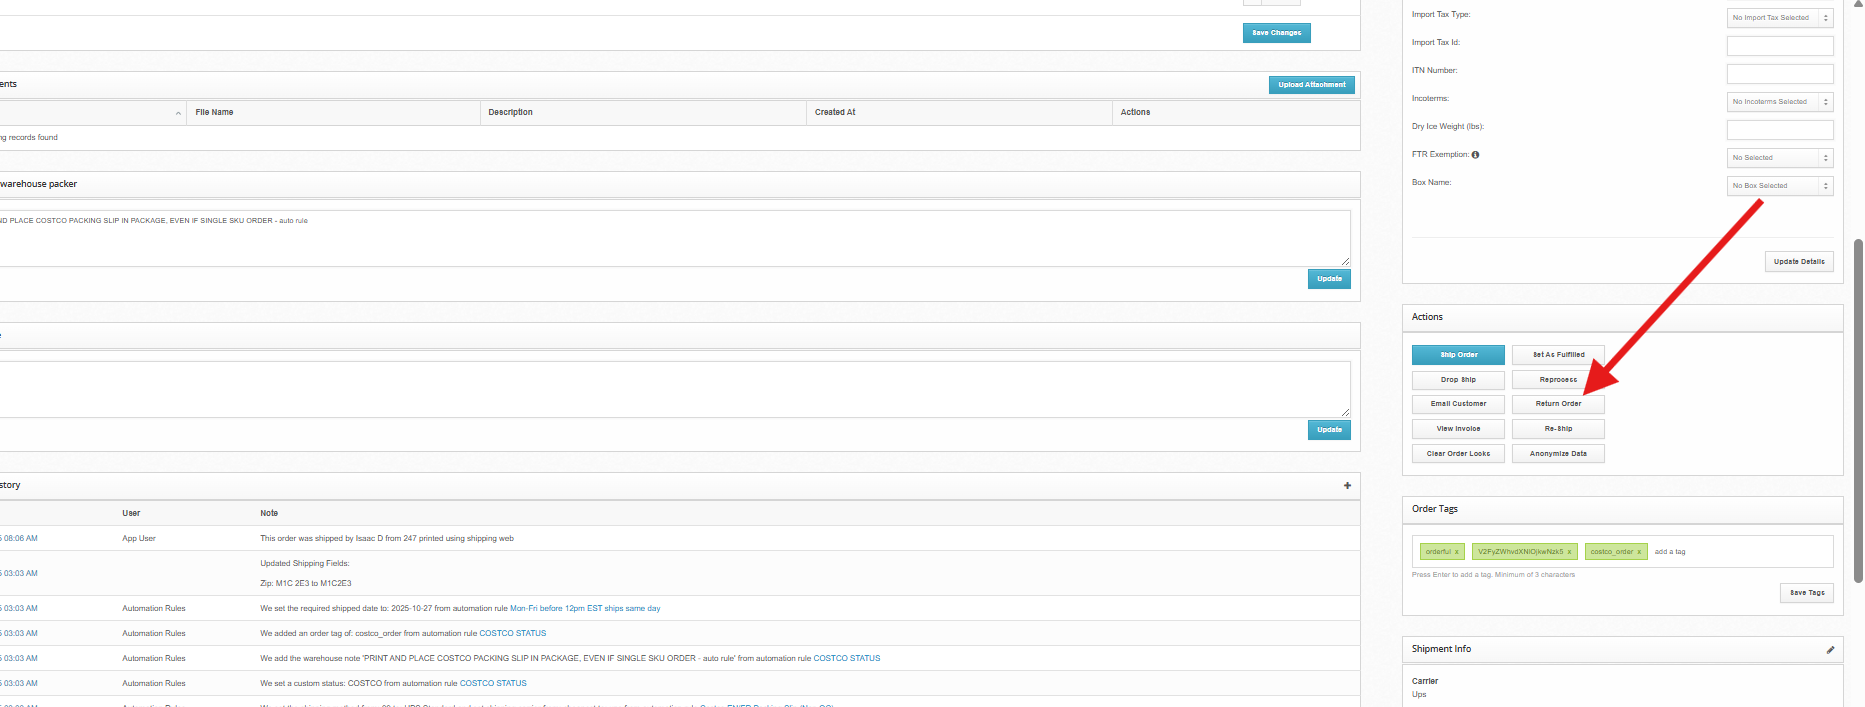Click the Ship Order button
This screenshot has height=707, width=1865.
click(x=1458, y=355)
